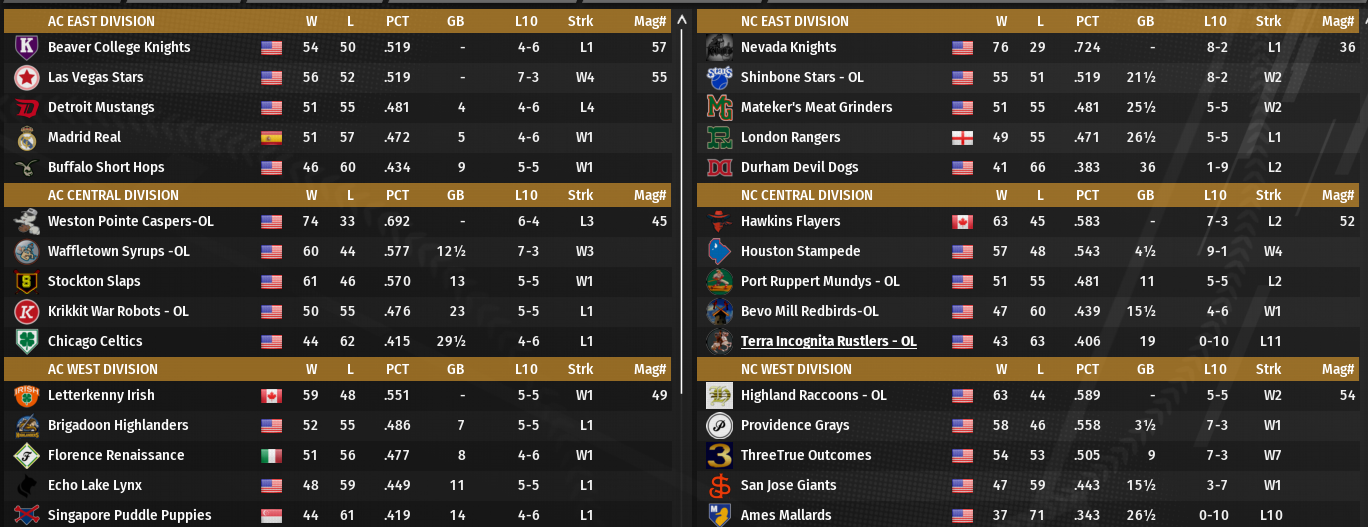Click the Providence Grays team logo
Viewport: 1368px width, 527px height.
tap(719, 425)
